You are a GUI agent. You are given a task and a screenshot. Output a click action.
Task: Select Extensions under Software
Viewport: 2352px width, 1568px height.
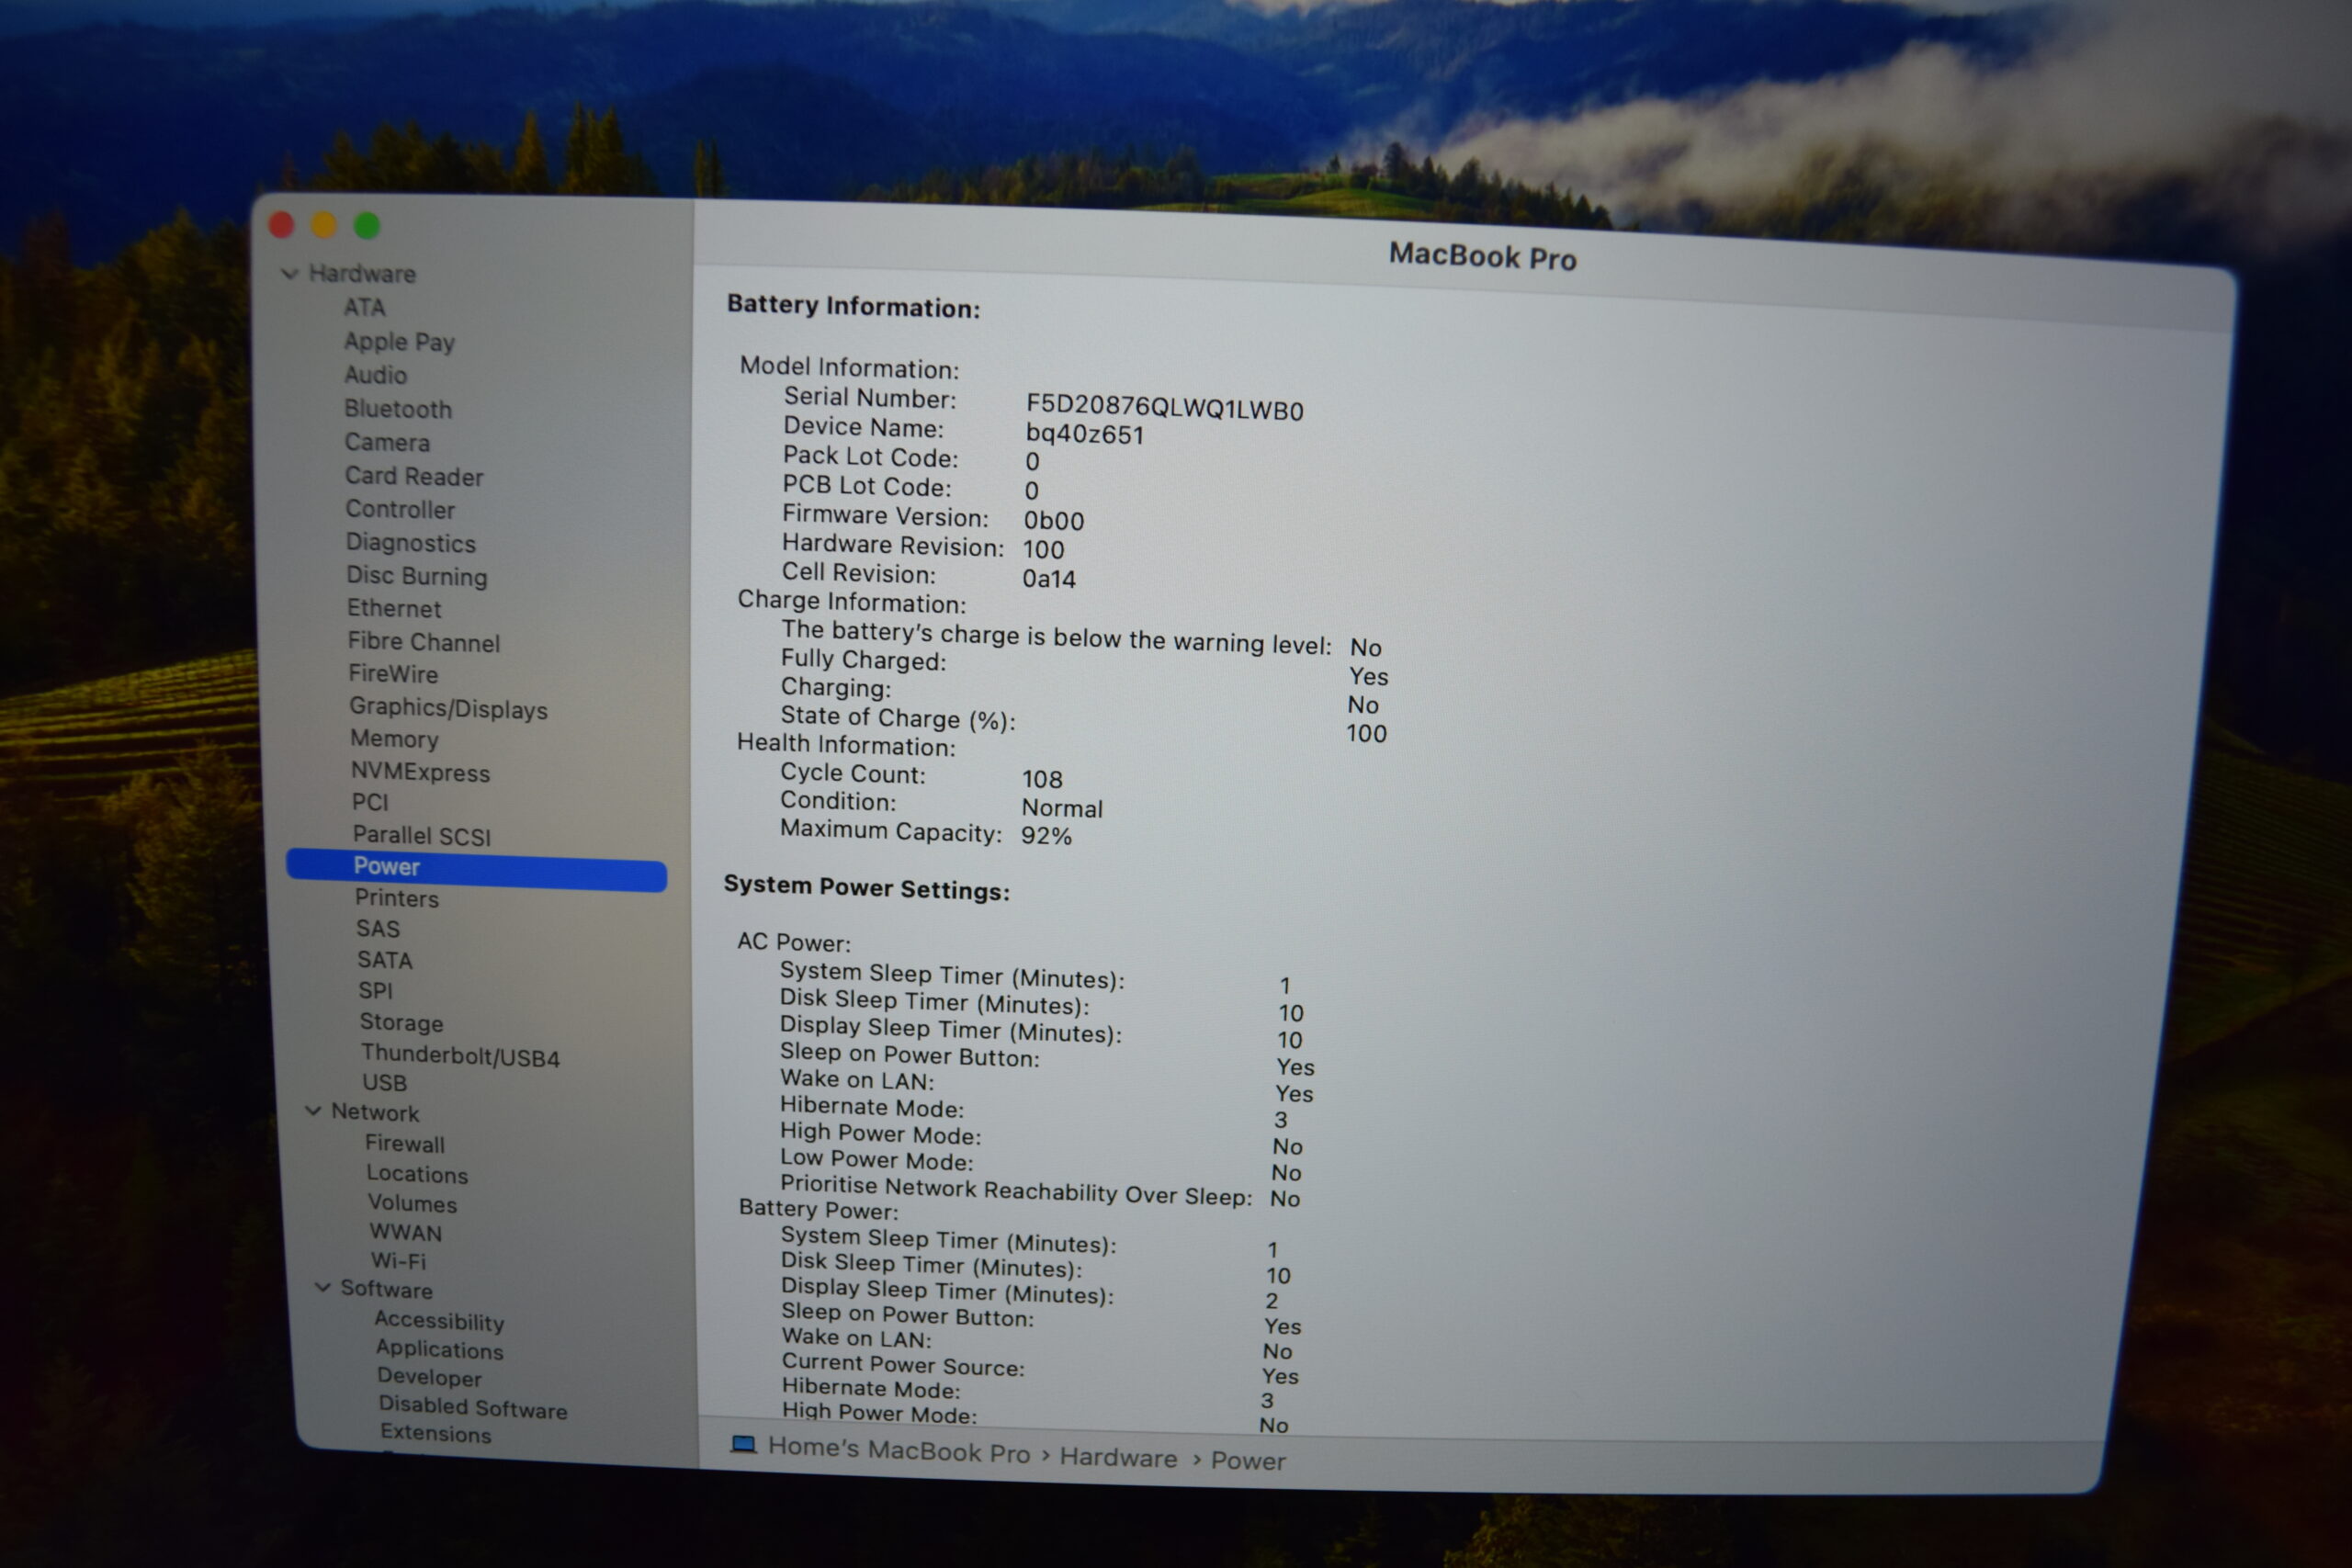click(x=436, y=1433)
